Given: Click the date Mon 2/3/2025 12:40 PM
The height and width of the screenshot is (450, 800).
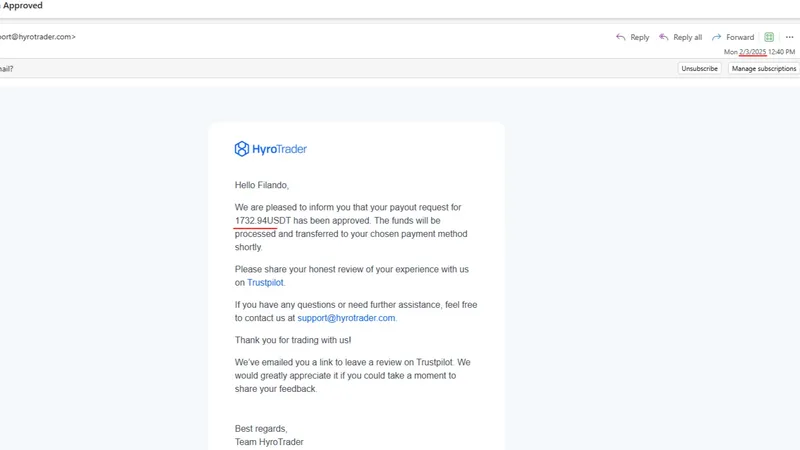Looking at the screenshot, I should click(759, 52).
